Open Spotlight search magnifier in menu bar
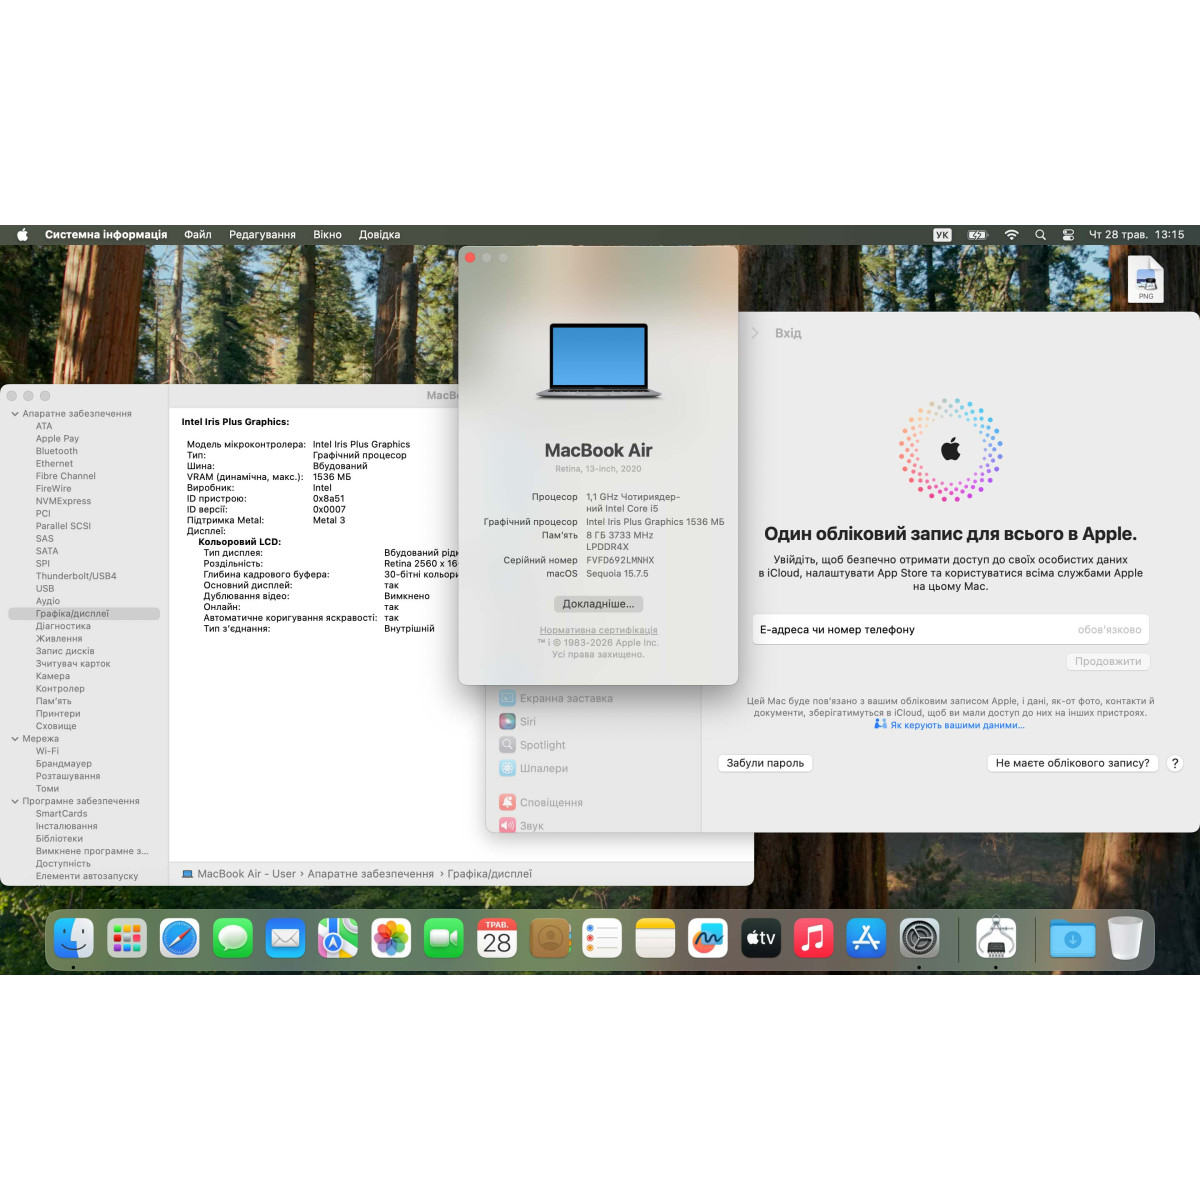The width and height of the screenshot is (1200, 1200). point(1040,235)
